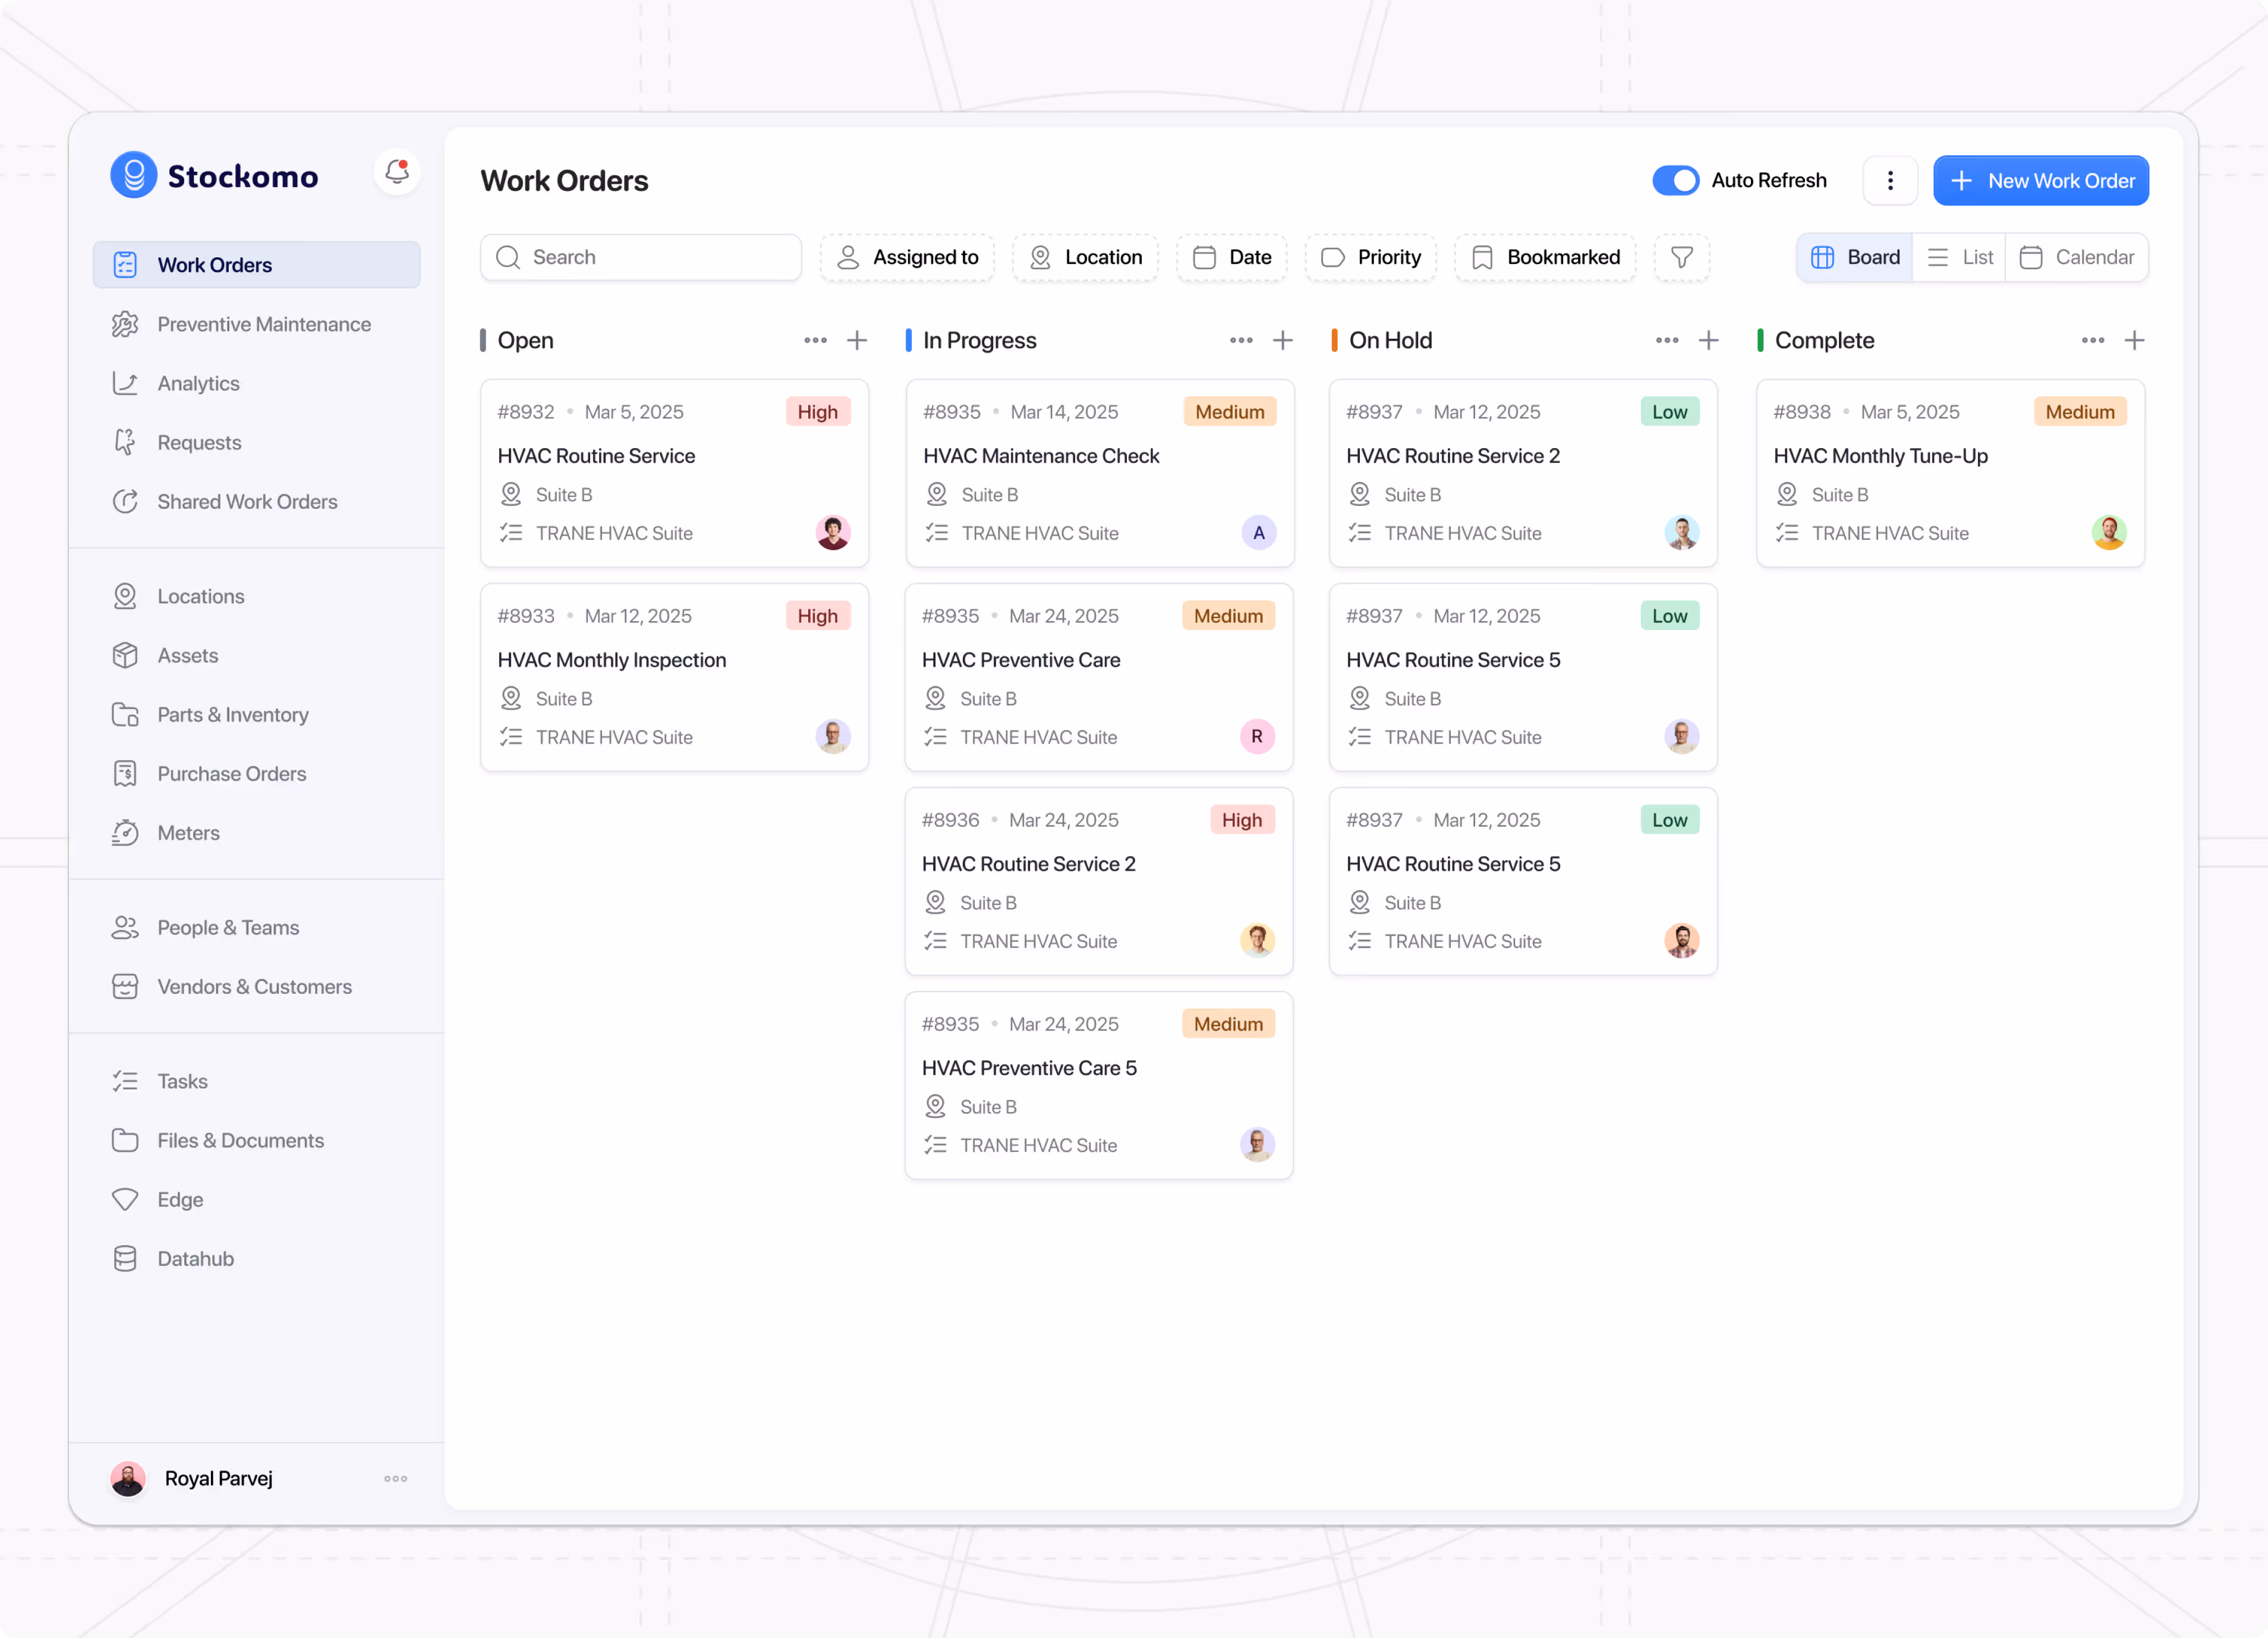
Task: Open In Progress column options menu
Action: [x=1241, y=340]
